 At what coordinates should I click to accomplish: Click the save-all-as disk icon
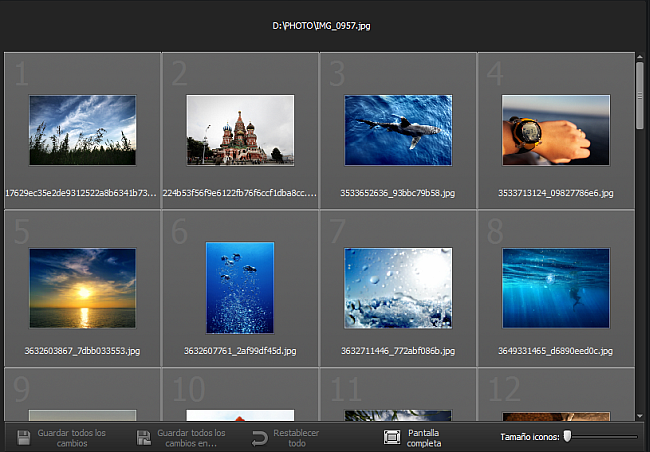pos(143,438)
